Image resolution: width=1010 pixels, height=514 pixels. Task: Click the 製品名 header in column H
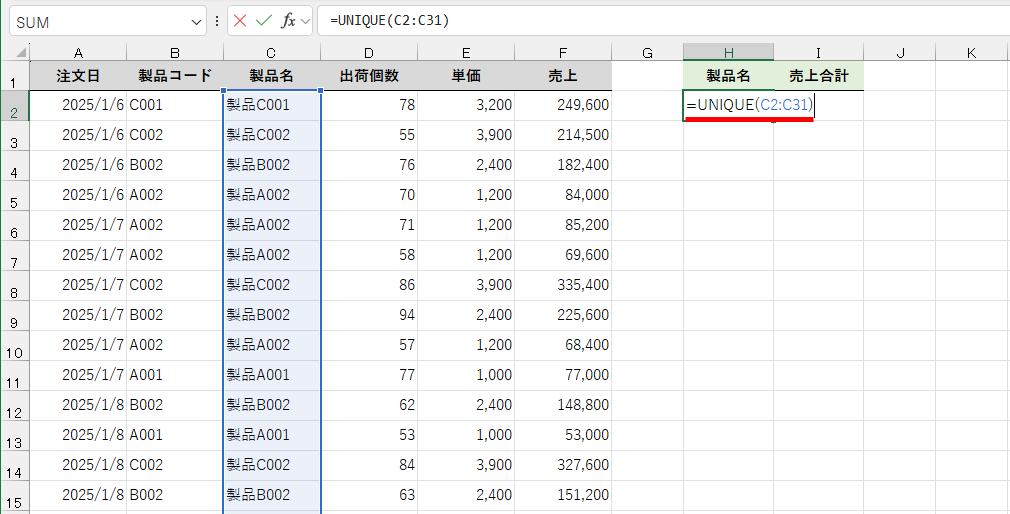coord(729,76)
